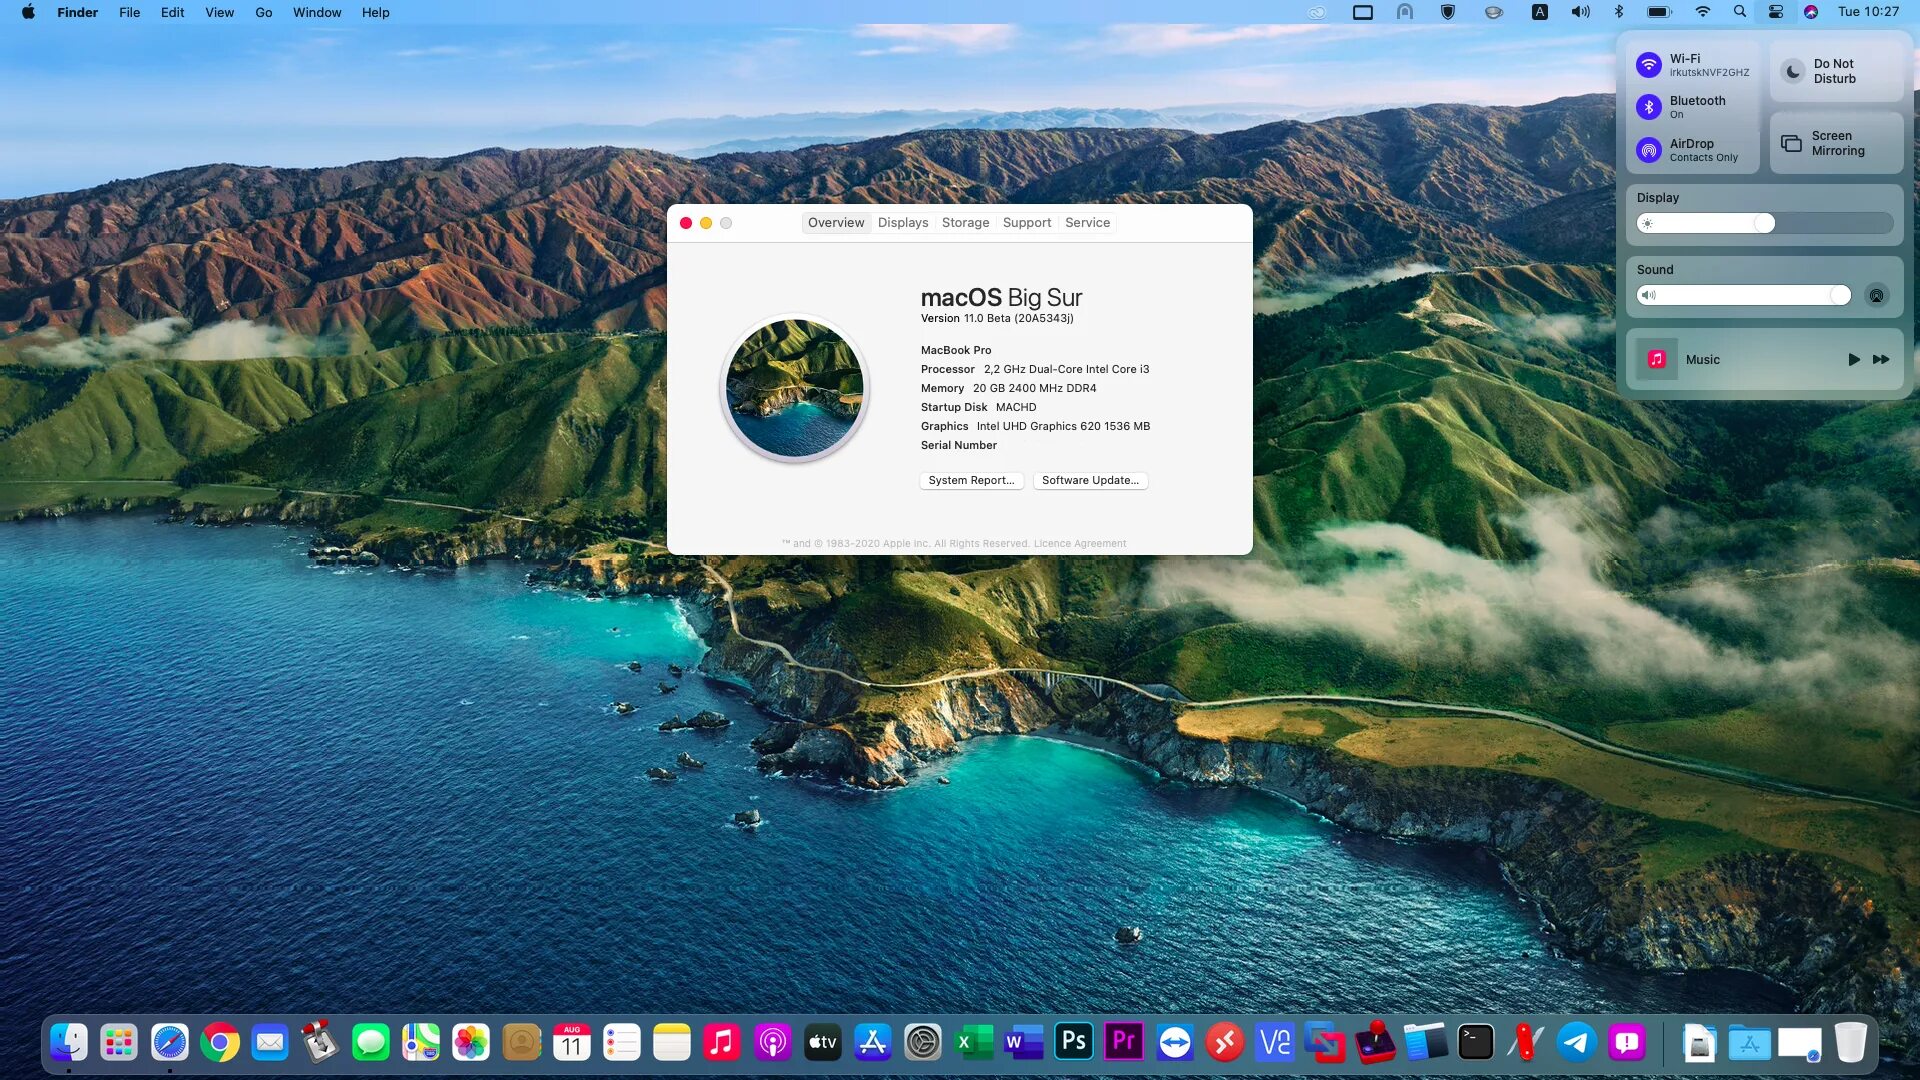Toggle Bluetooth in Control Center
Image resolution: width=1920 pixels, height=1080 pixels.
pos(1649,107)
